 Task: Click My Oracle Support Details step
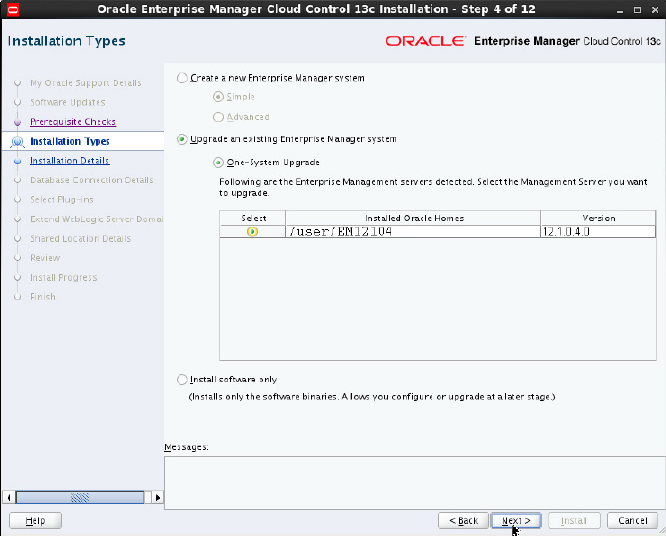tap(85, 83)
